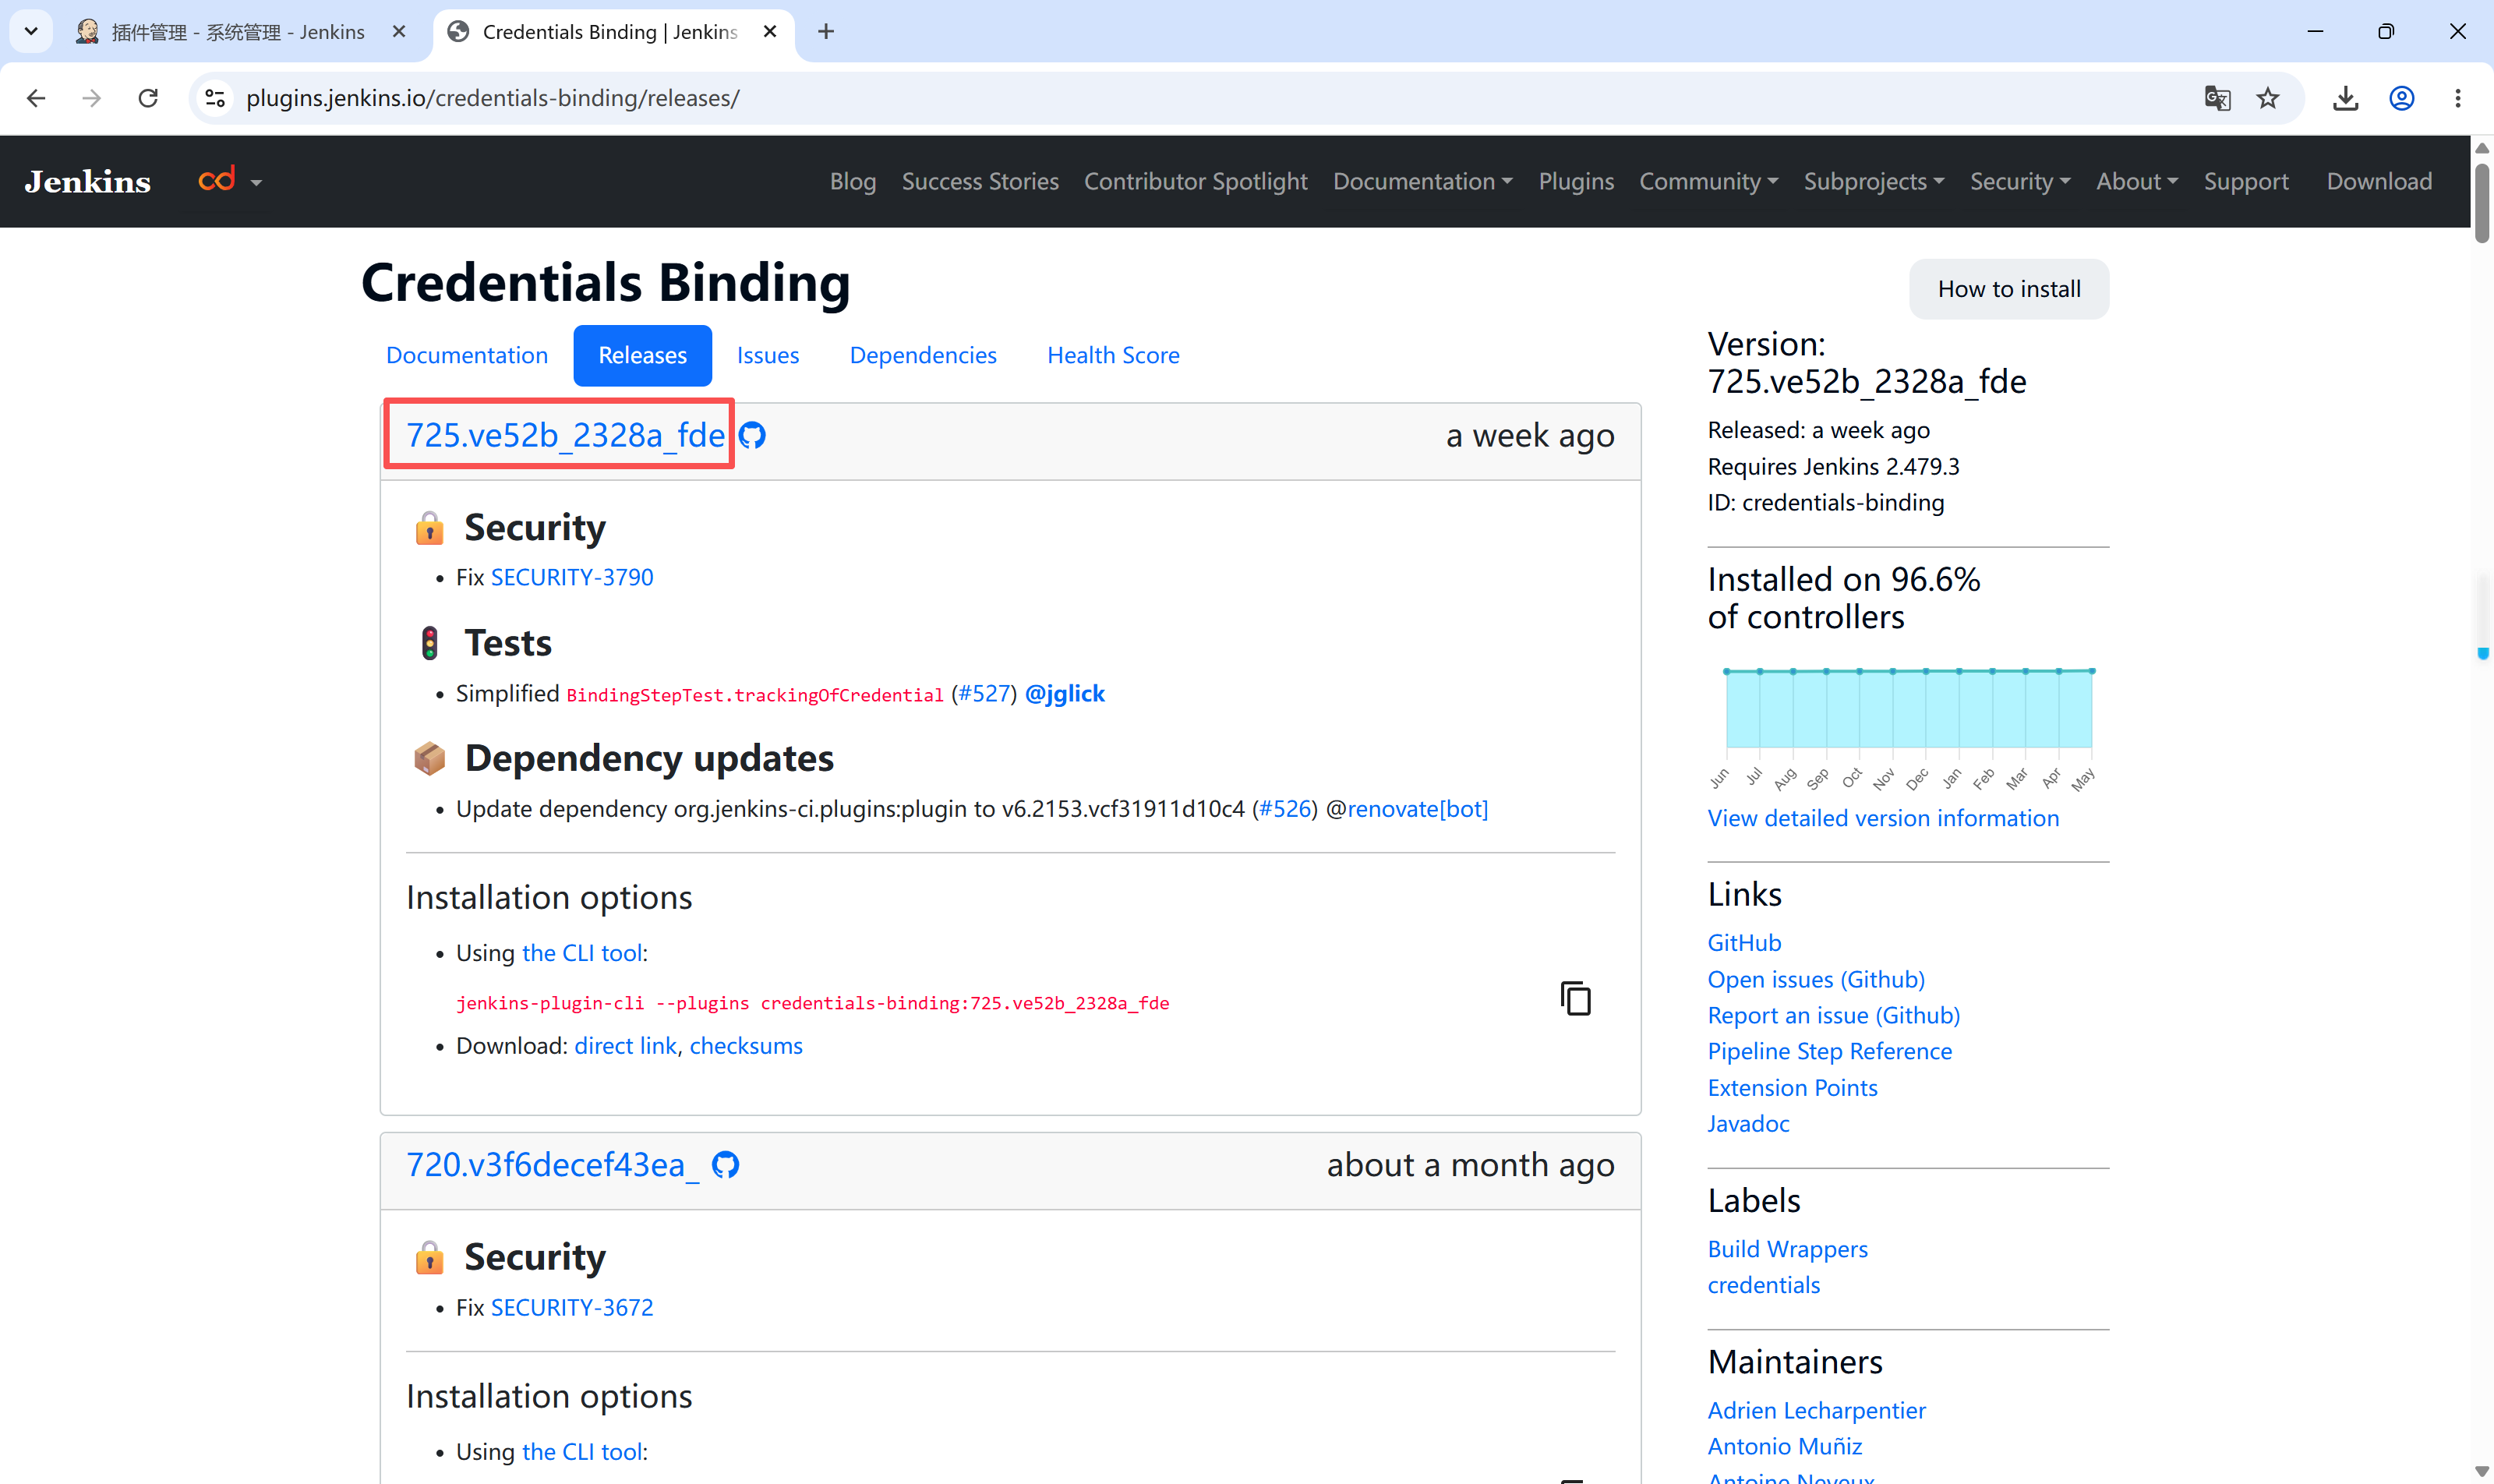Bookmark this page with the star
2494x1484 pixels.
click(2268, 98)
